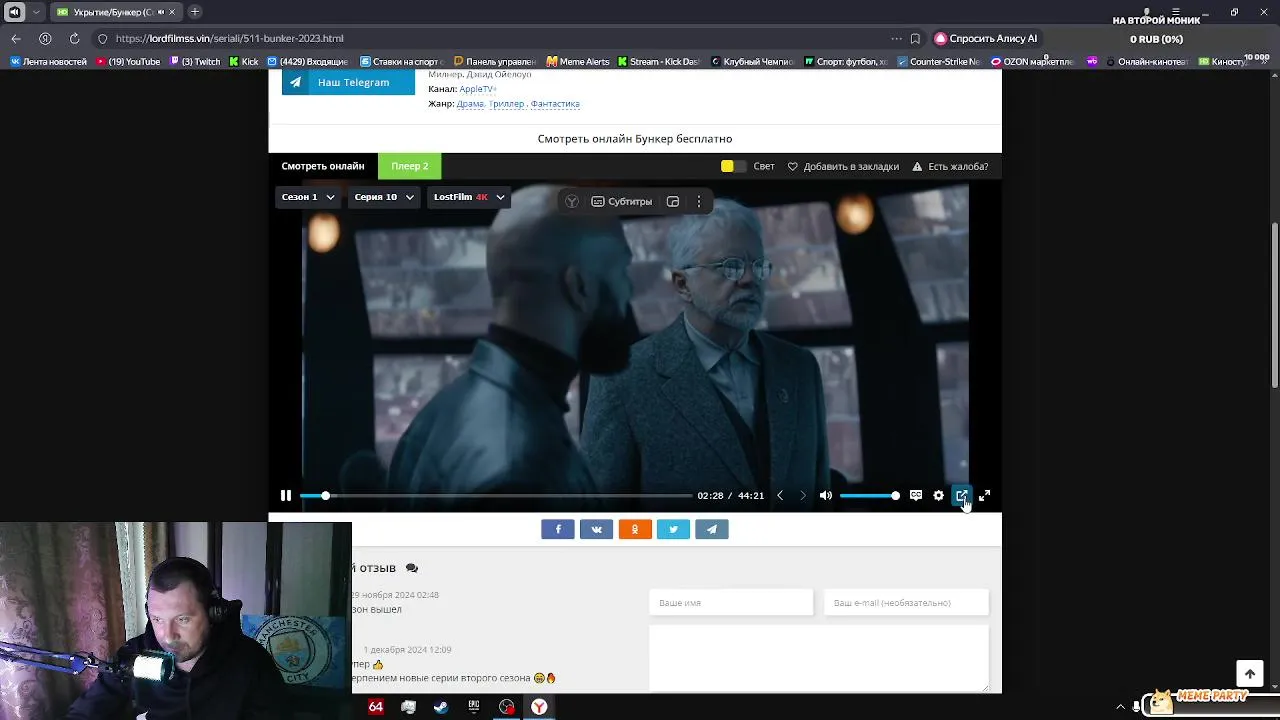This screenshot has width=1280, height=720.
Task: Click Добавить в закладки
Action: pos(843,166)
